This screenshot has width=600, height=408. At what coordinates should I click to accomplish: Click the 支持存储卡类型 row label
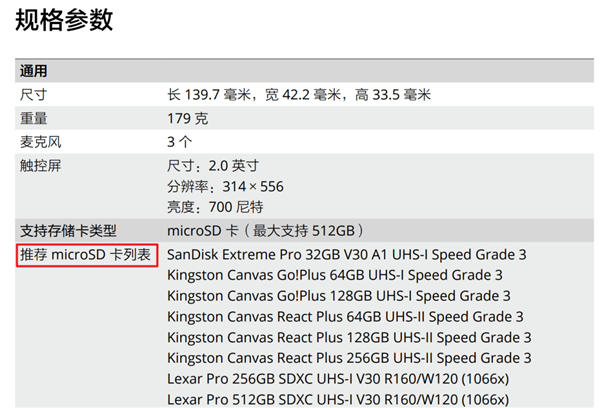coord(68,231)
